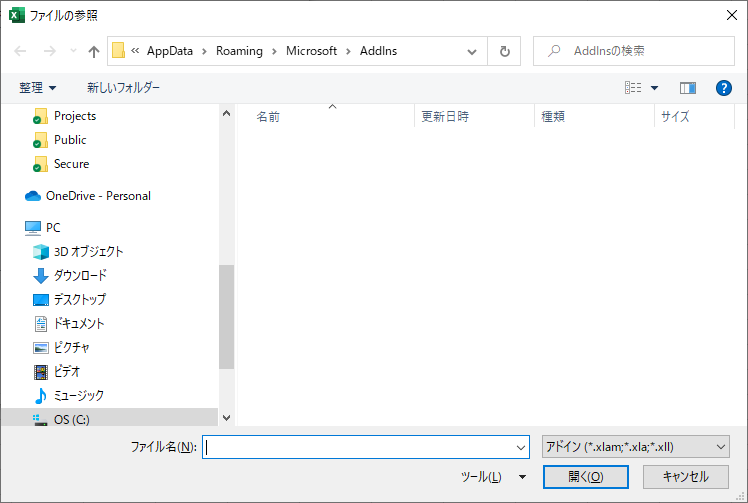Open the ツール(L) menu
The height and width of the screenshot is (503, 748).
pos(493,477)
